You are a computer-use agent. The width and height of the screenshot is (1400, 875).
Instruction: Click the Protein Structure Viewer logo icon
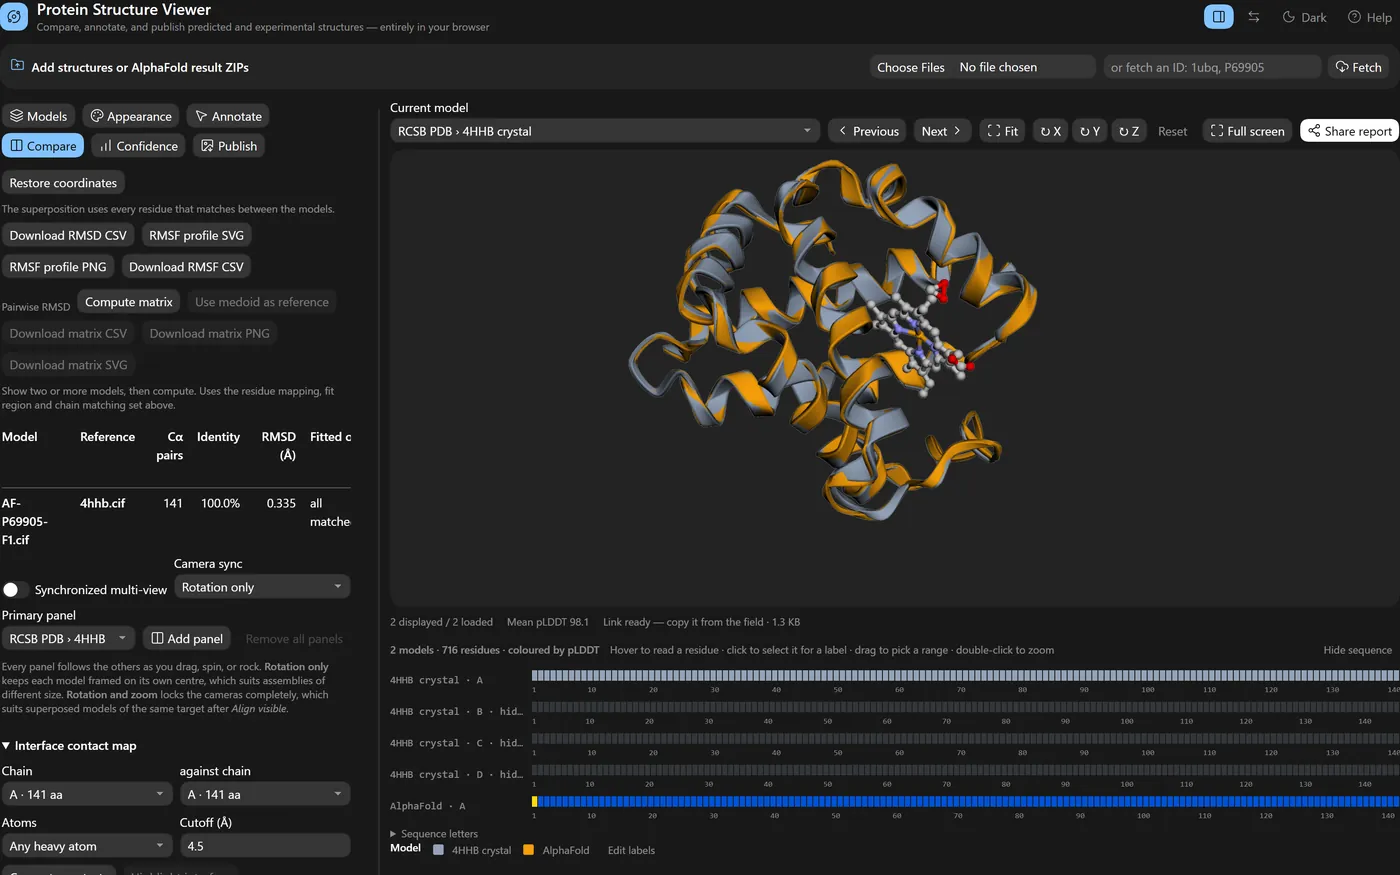(14, 17)
